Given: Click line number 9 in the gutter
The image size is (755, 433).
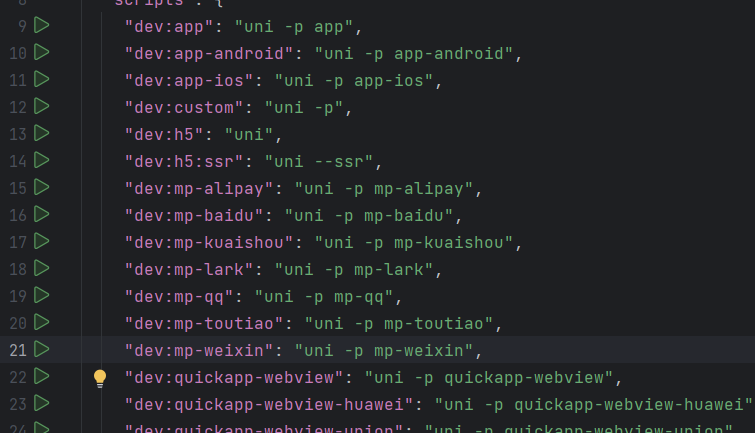Looking at the screenshot, I should (22, 26).
